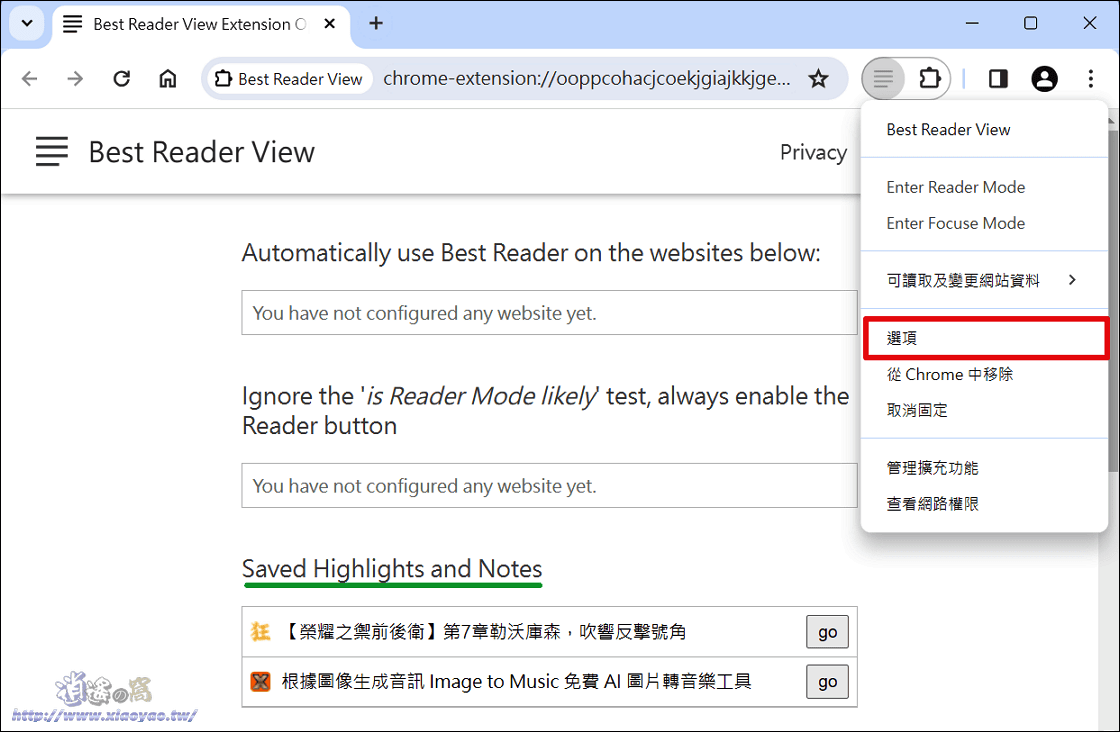Screen dimensions: 1120x732
Task: Go forward to the next page
Action: point(75,79)
